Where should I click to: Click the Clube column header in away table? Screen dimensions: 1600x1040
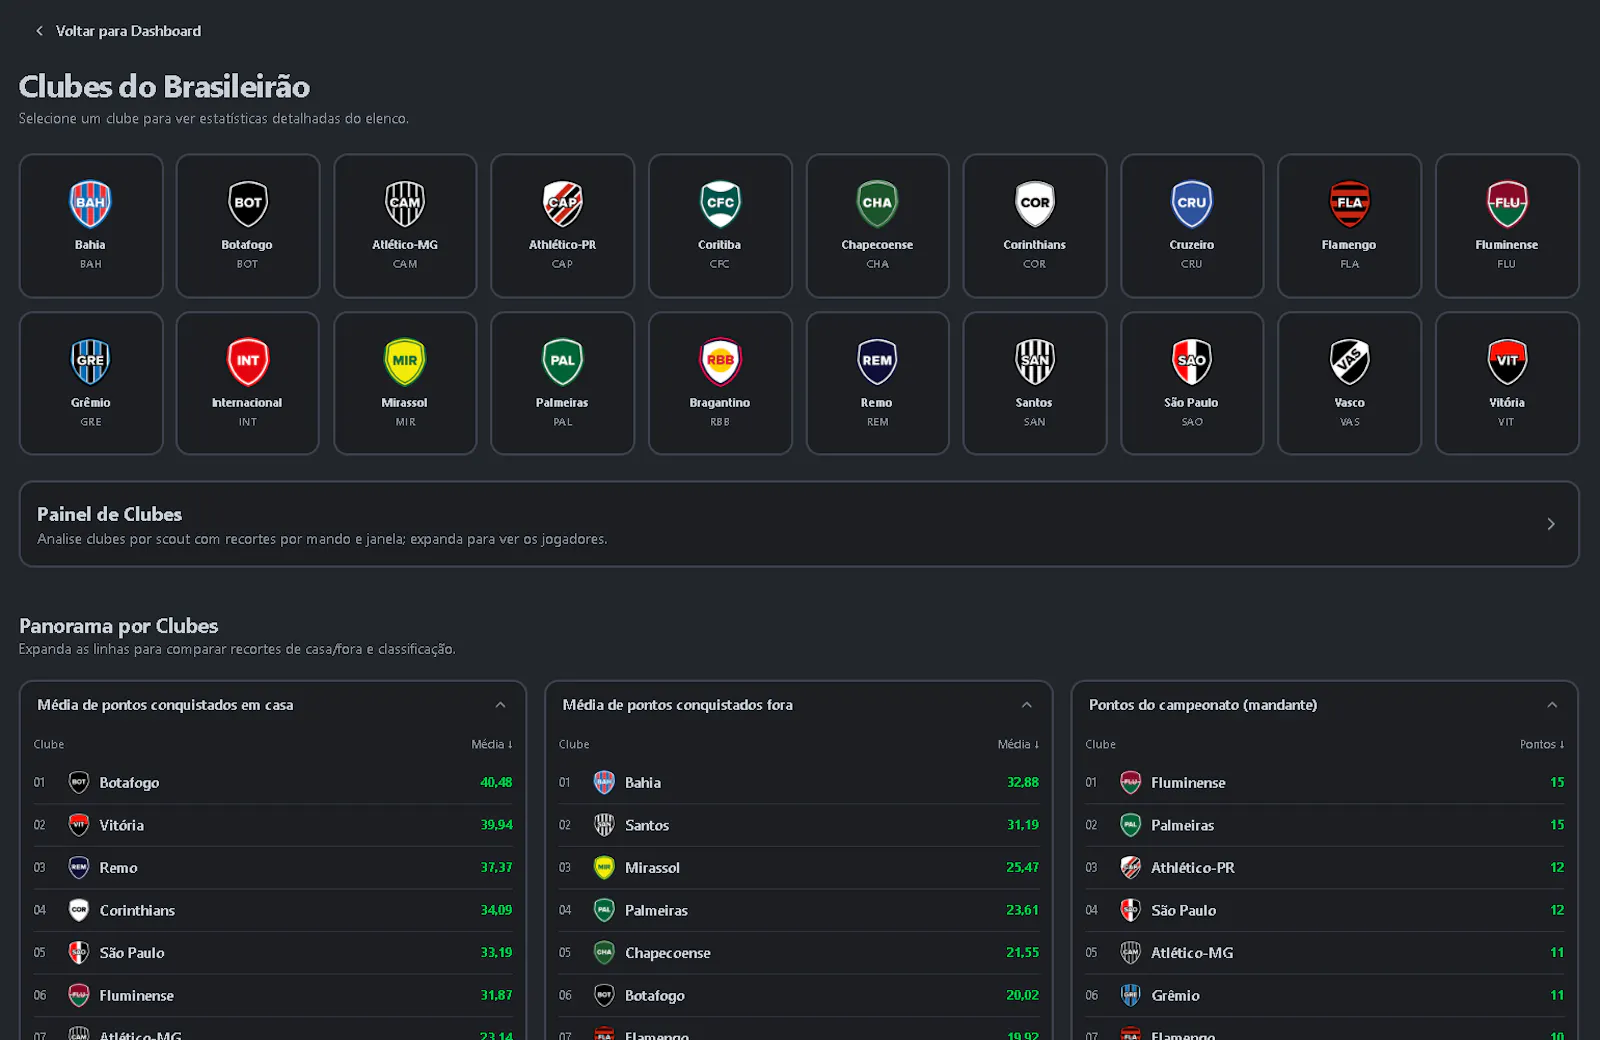pyautogui.click(x=574, y=744)
